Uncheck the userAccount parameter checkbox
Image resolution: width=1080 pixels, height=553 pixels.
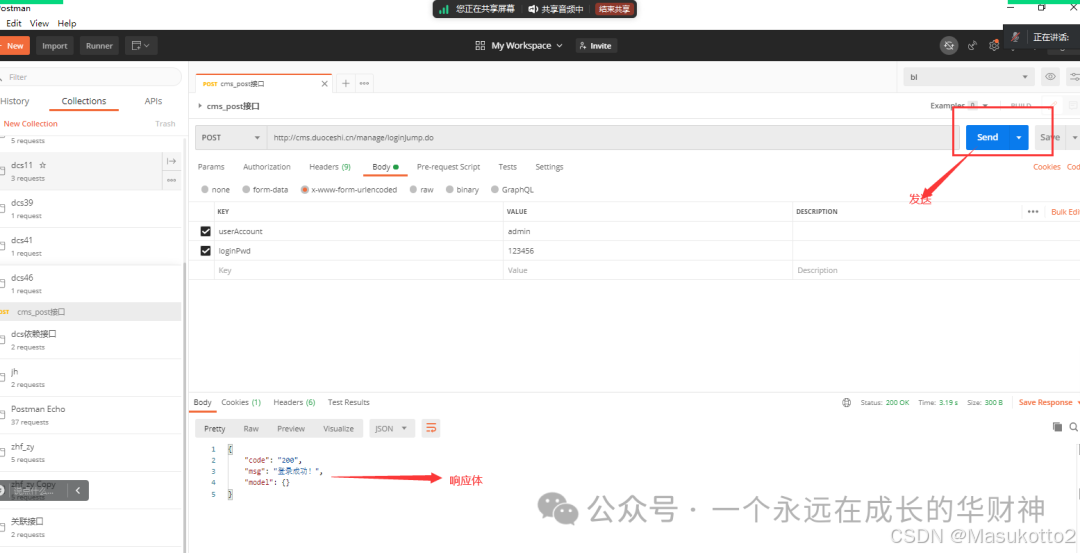pos(205,231)
